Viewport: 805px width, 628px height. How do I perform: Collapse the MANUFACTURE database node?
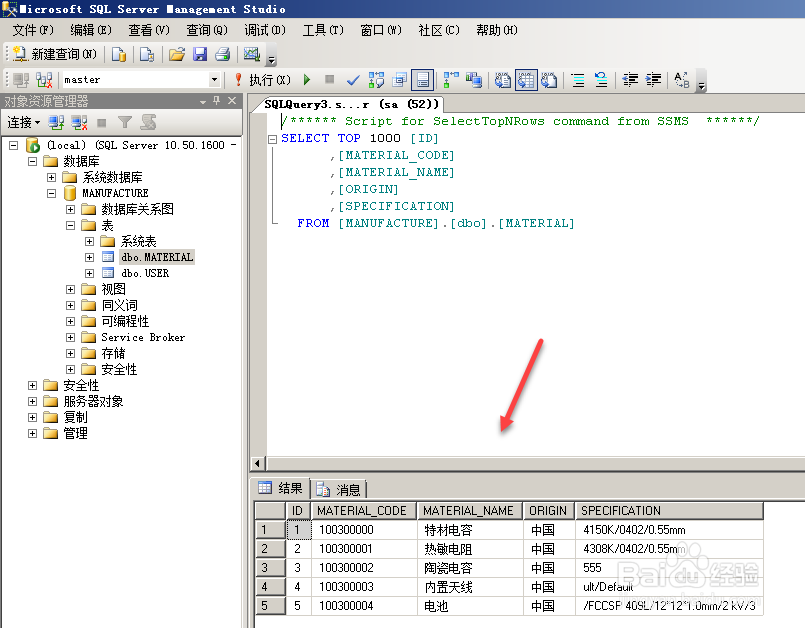click(51, 193)
